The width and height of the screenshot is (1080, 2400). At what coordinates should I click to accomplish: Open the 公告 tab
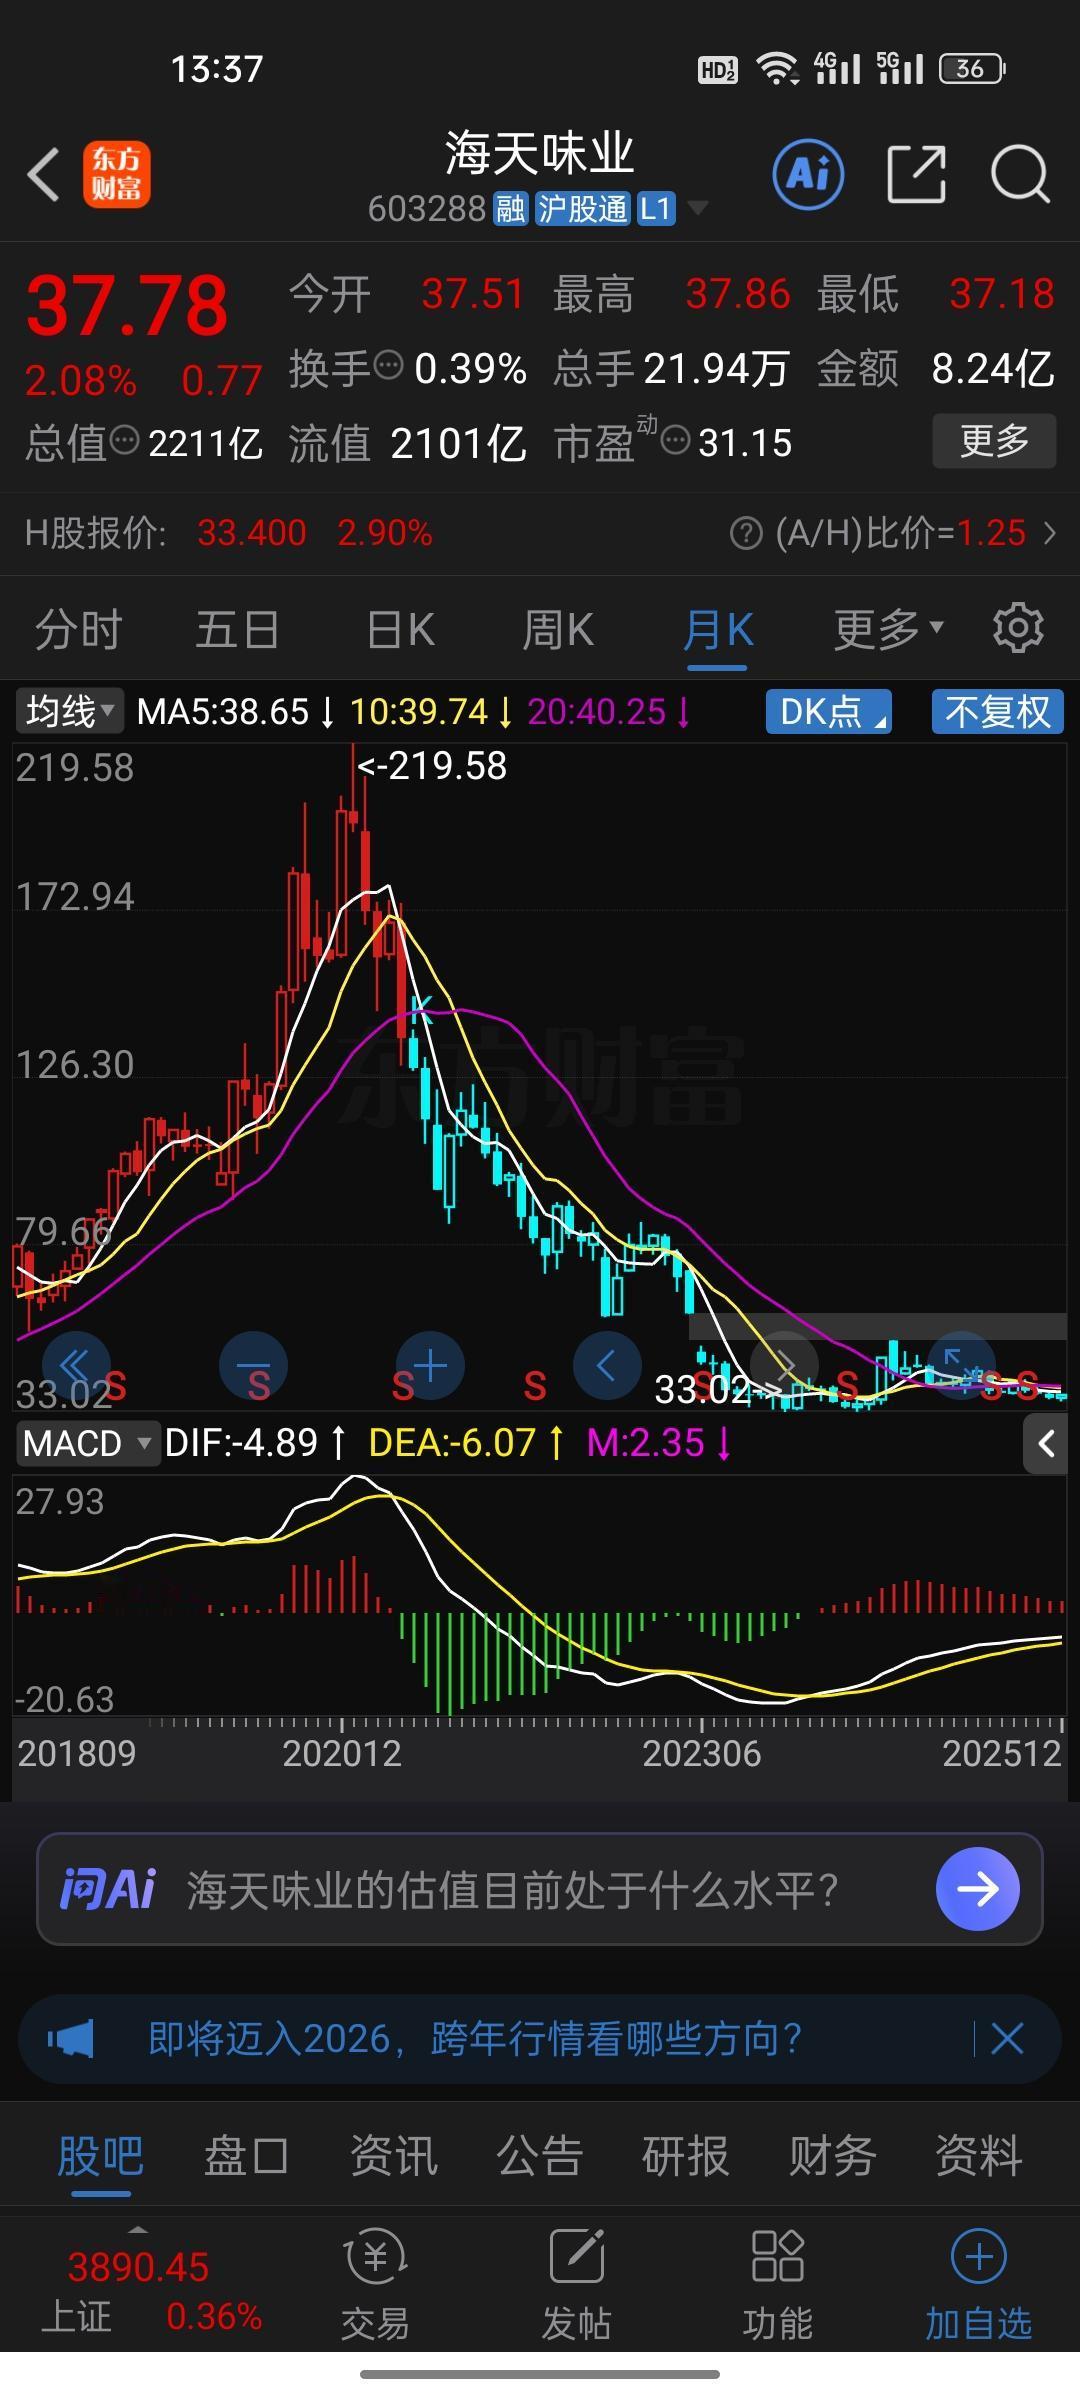[x=539, y=2155]
